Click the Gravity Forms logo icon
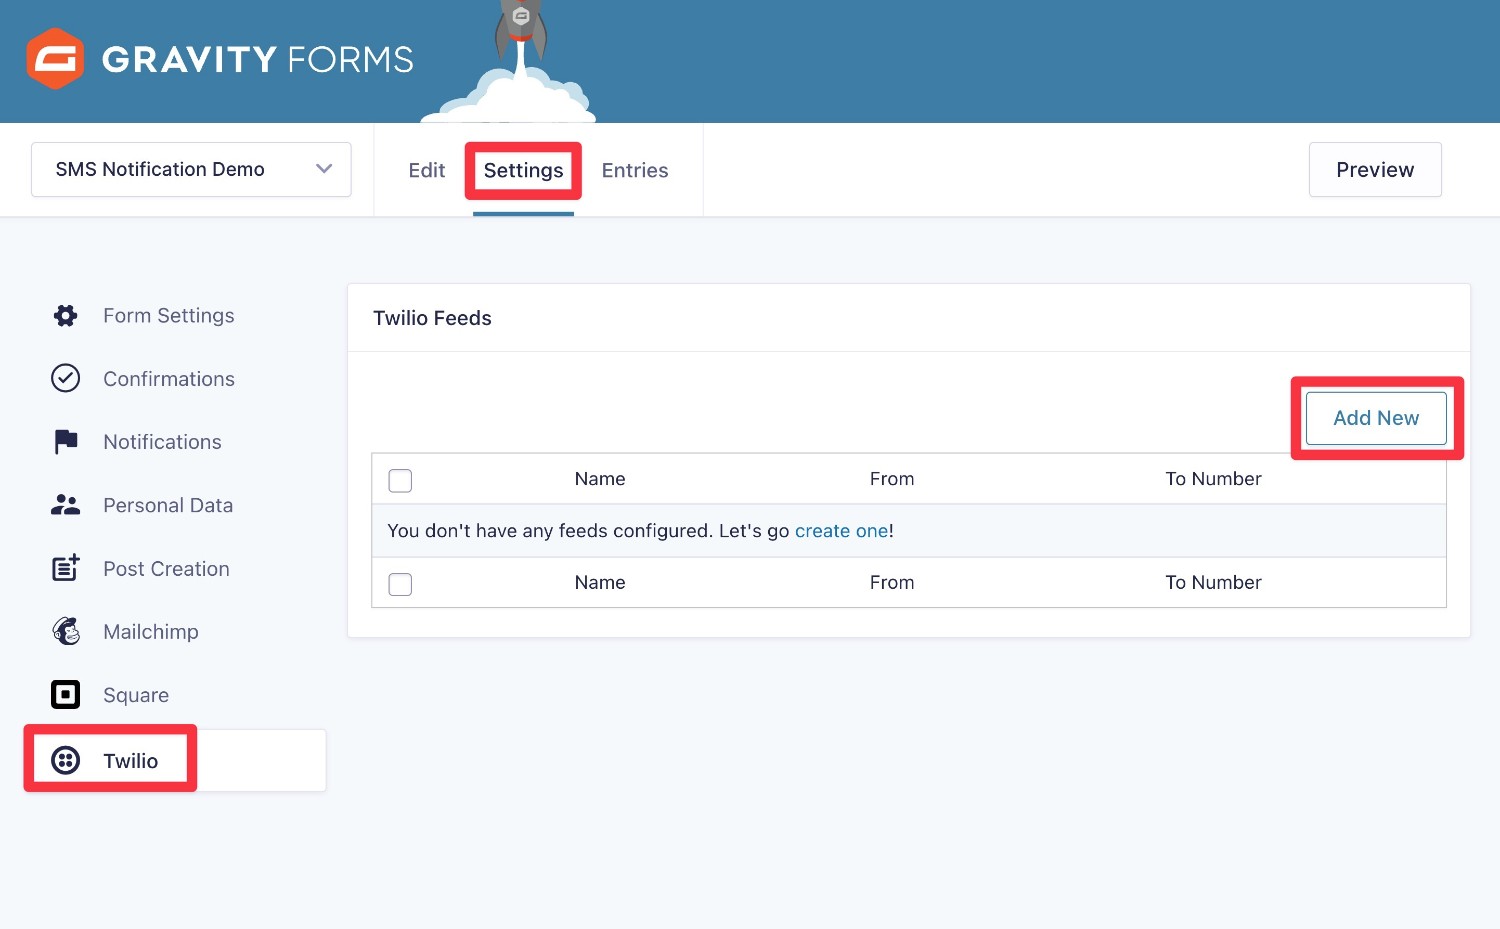The height and width of the screenshot is (929, 1500). click(x=55, y=59)
